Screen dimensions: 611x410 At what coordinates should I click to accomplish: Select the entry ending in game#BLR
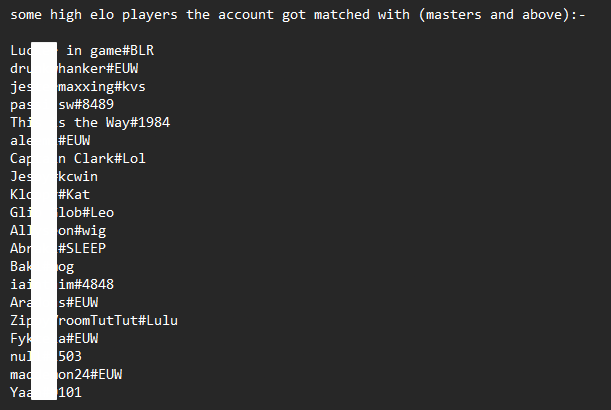pos(82,51)
